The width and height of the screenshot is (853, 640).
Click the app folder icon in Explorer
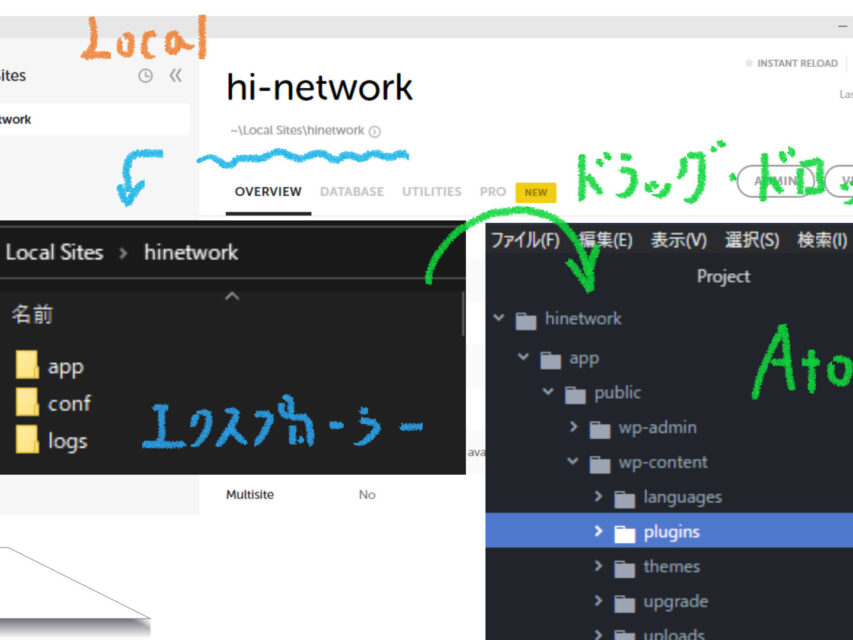27,365
